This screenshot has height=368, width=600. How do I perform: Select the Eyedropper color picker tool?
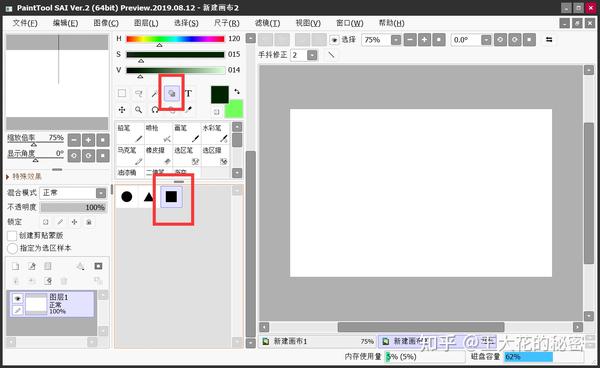tap(188, 110)
